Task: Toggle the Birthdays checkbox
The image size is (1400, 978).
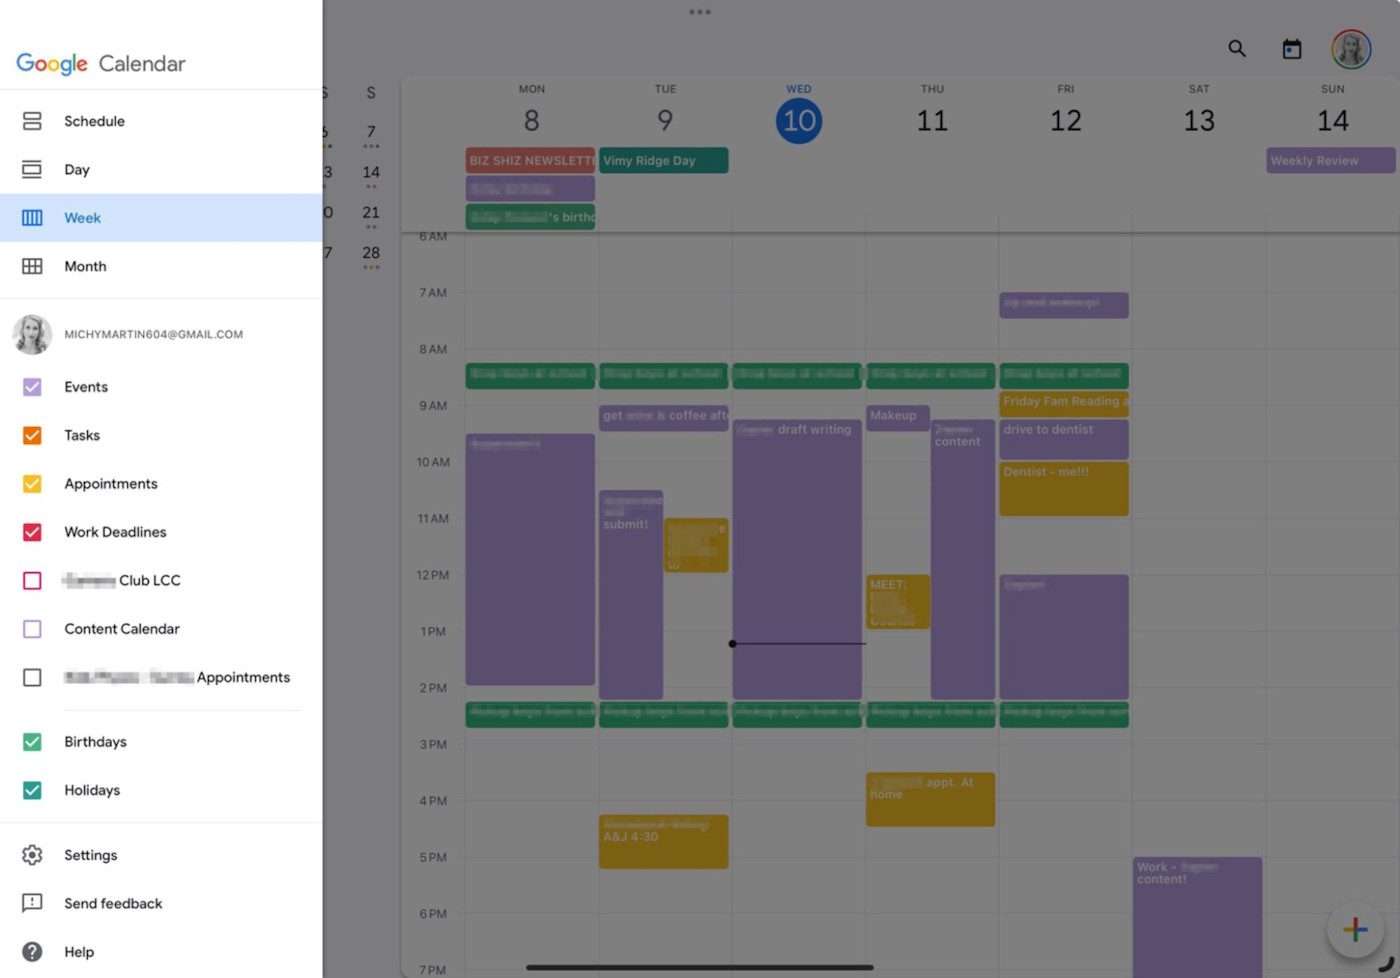Action: coord(32,742)
